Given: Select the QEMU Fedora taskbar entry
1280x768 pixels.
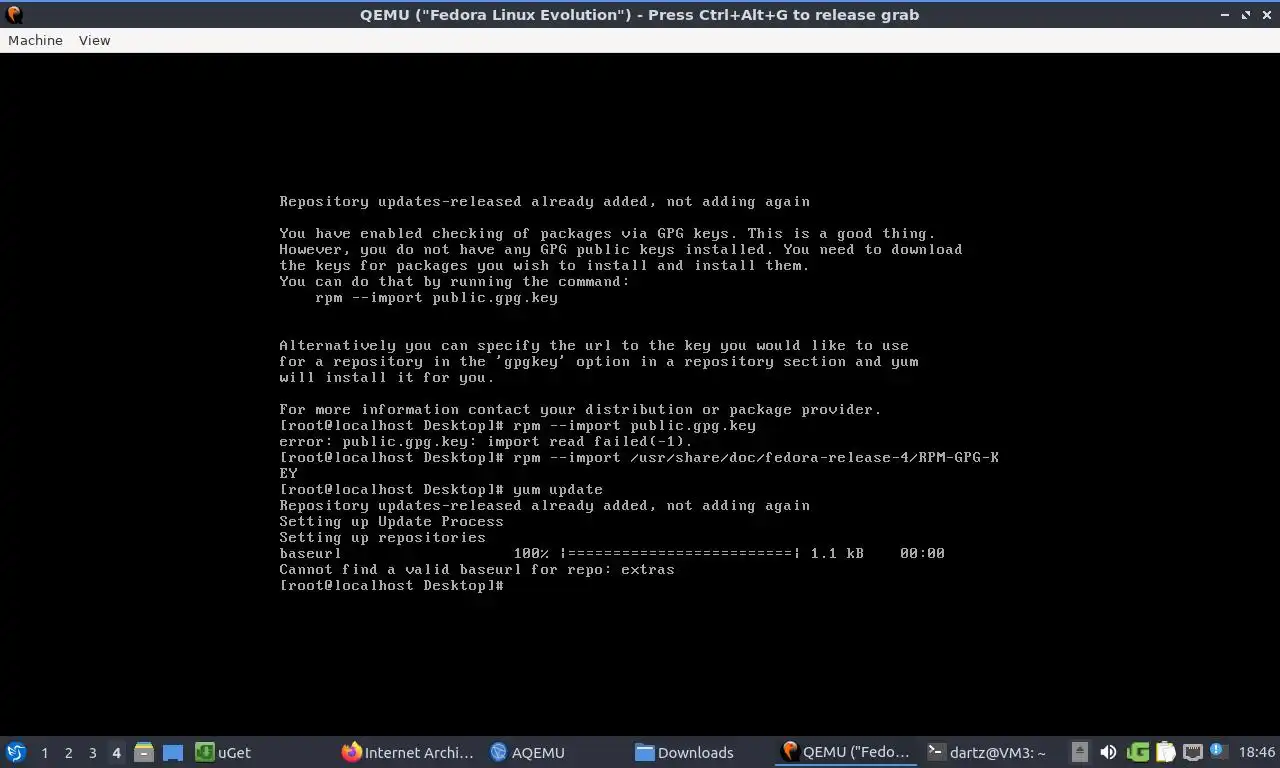Looking at the screenshot, I should pos(846,752).
